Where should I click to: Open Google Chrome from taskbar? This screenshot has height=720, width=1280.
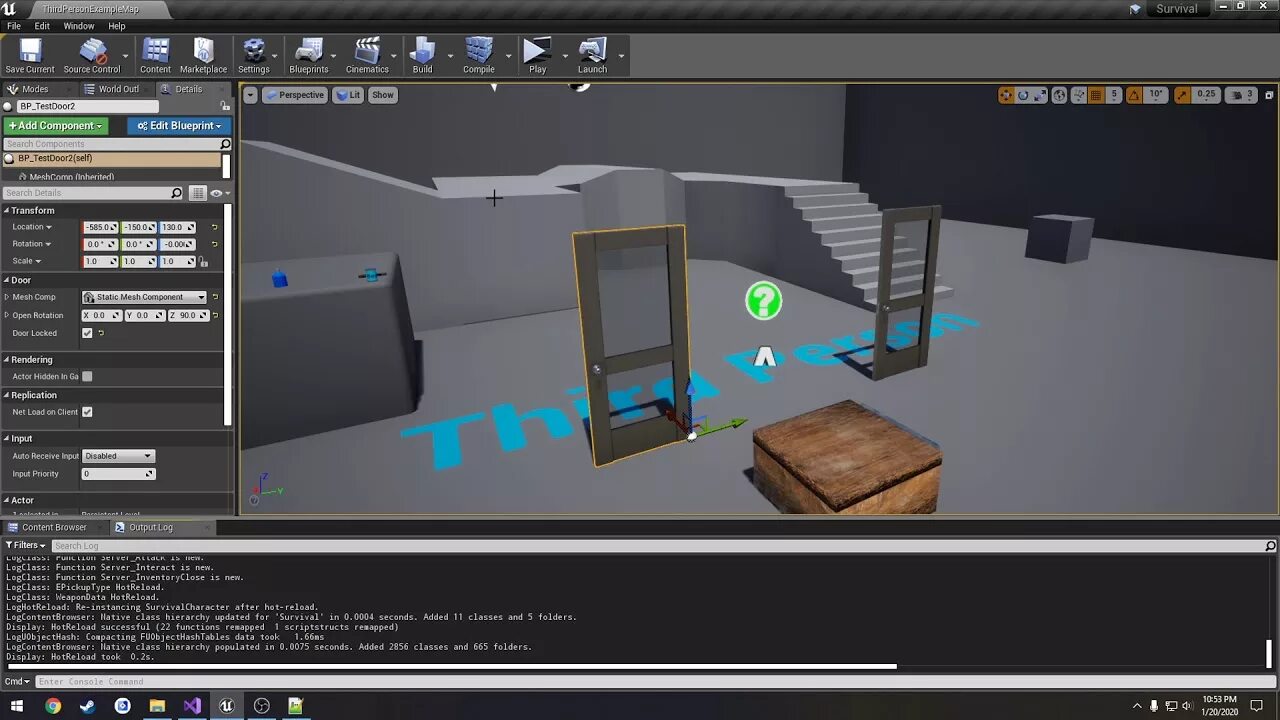(52, 706)
